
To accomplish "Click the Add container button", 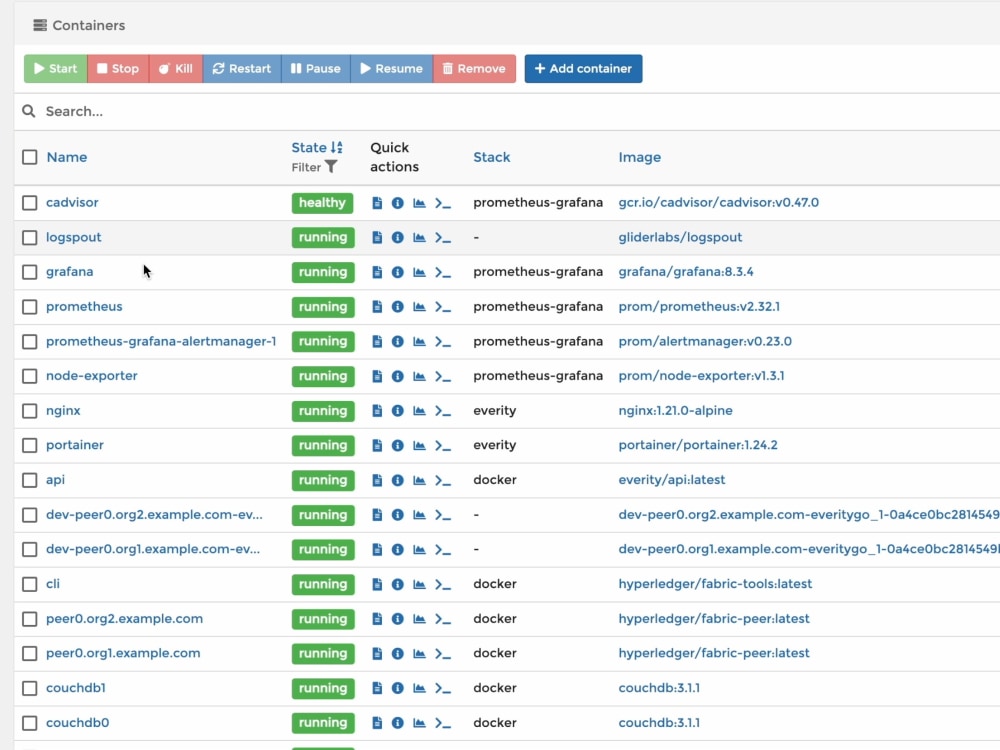I will coord(583,68).
